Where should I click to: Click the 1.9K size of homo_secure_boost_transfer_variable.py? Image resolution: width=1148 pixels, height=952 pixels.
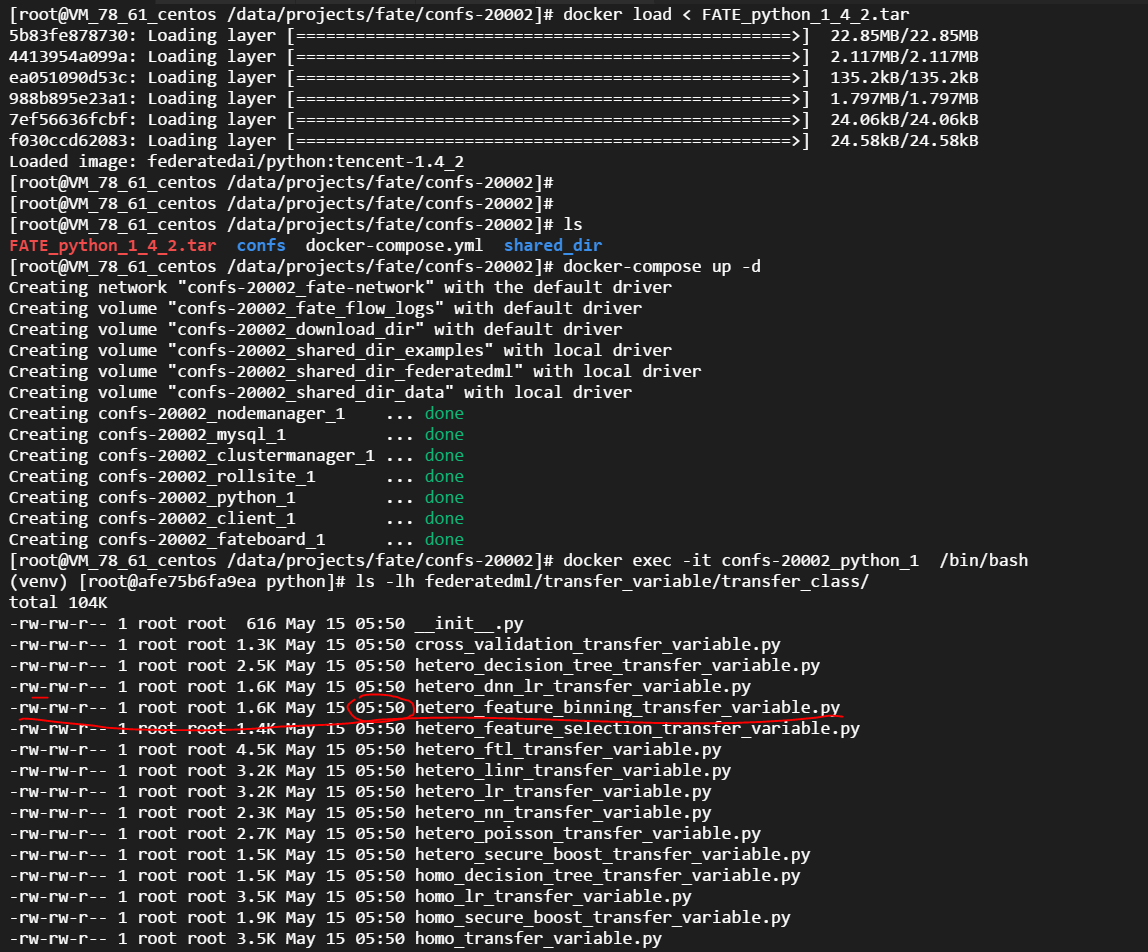tap(256, 918)
